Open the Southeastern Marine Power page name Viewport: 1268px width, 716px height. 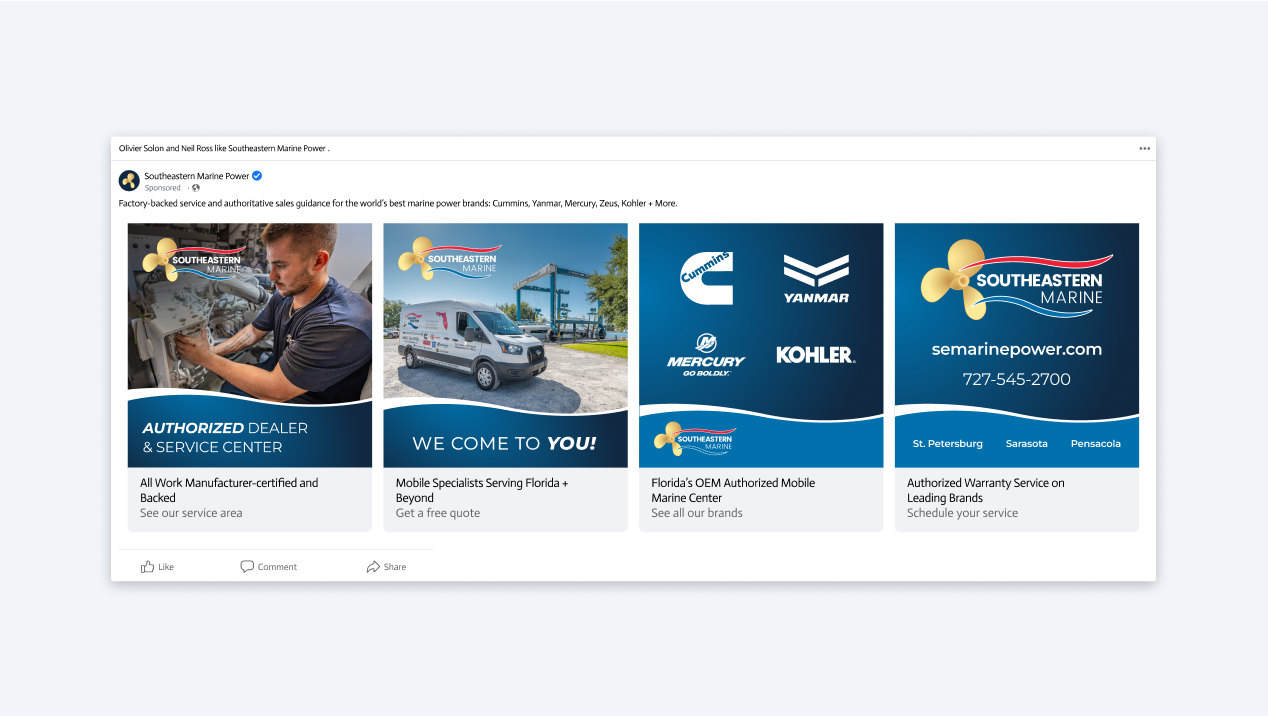pos(197,176)
